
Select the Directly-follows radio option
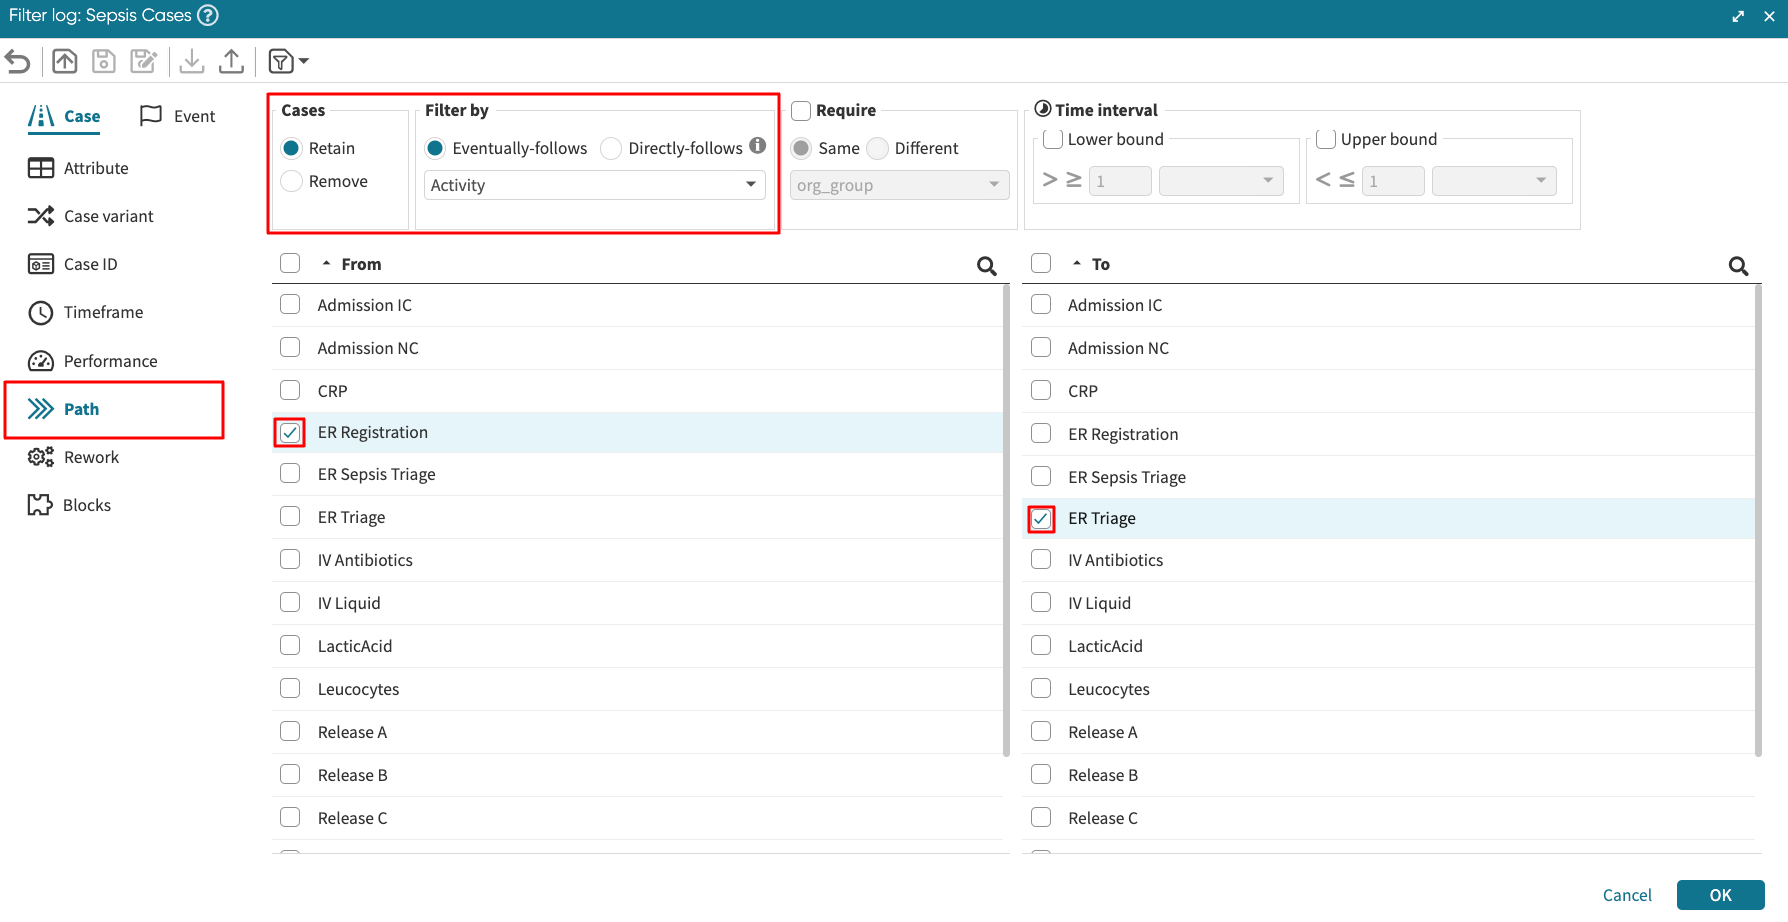click(x=611, y=149)
